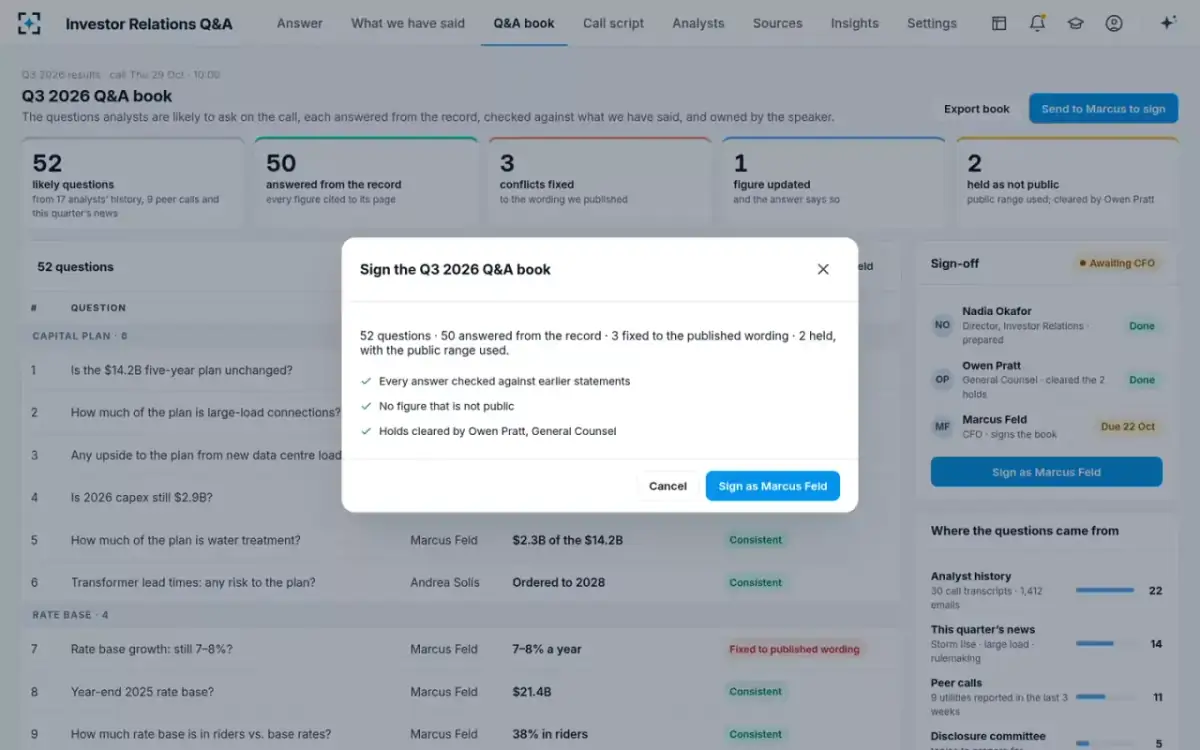Screen dimensions: 1200x750
Task: Click the OP avatar for Owen Pratt
Action: pos(942,380)
